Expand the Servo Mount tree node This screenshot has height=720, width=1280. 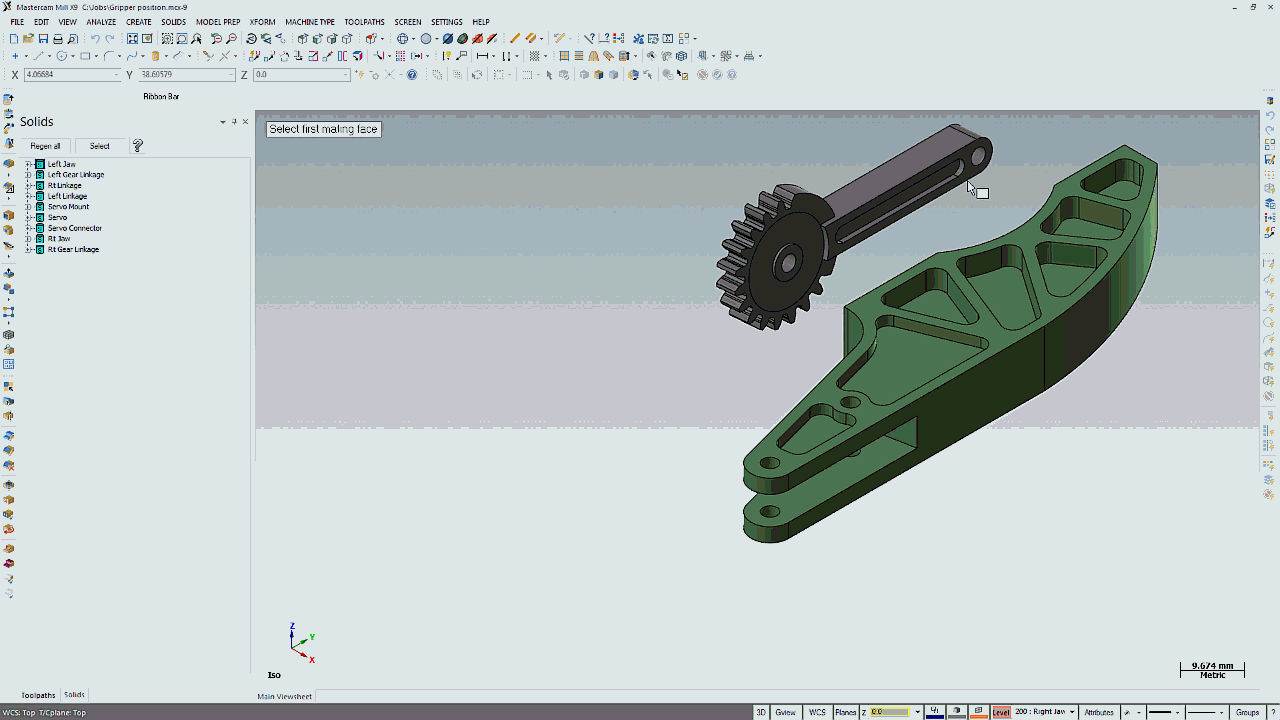pyautogui.click(x=29, y=207)
